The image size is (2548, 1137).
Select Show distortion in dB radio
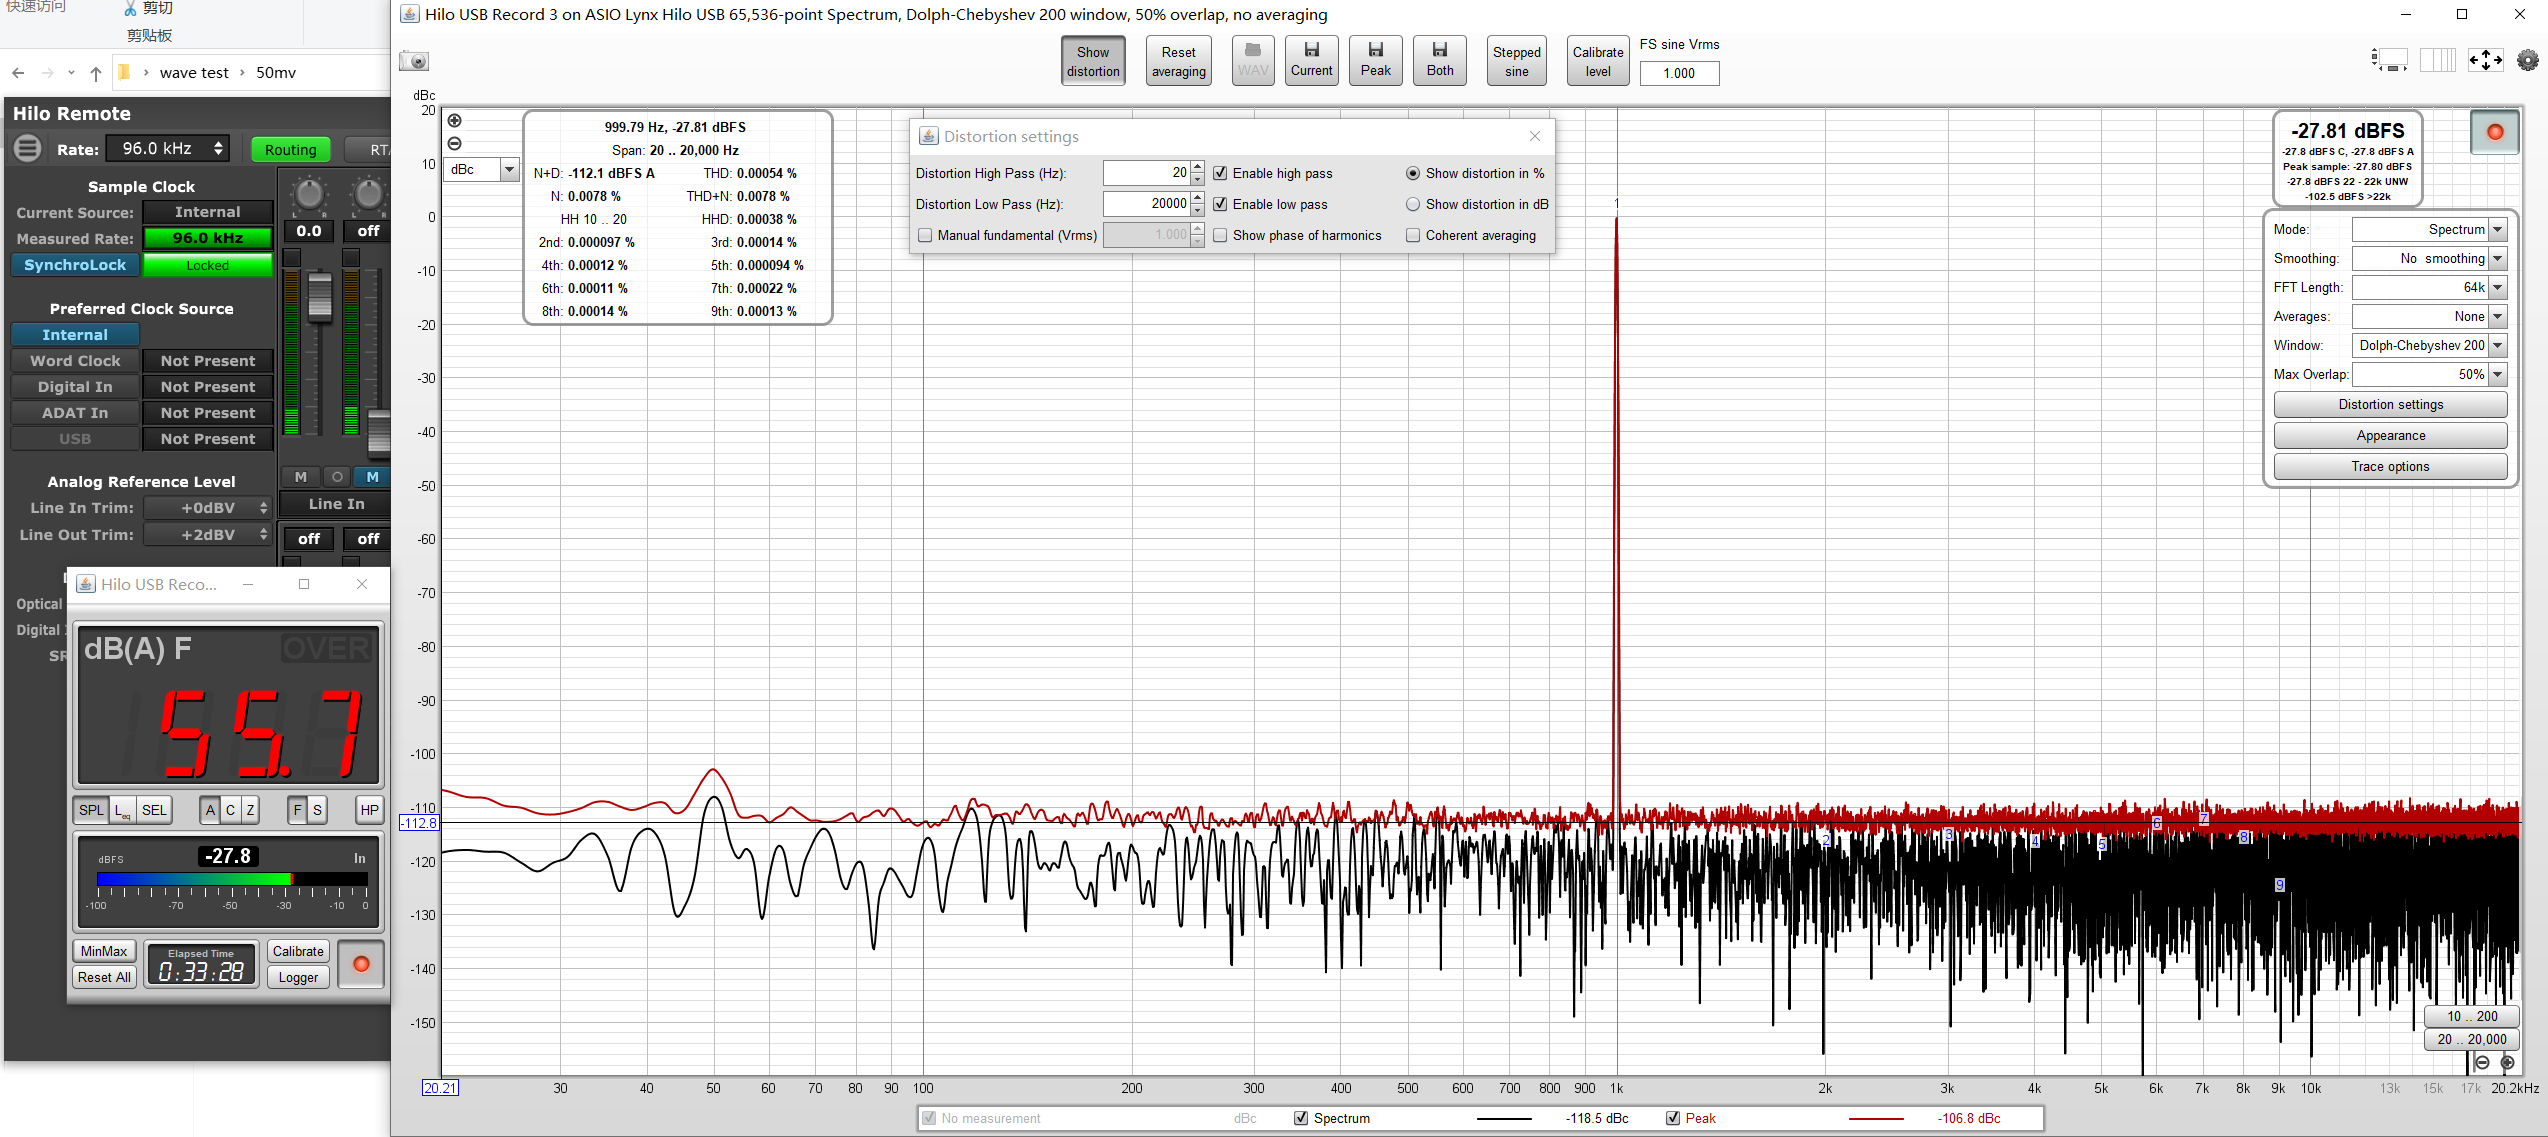click(1413, 204)
